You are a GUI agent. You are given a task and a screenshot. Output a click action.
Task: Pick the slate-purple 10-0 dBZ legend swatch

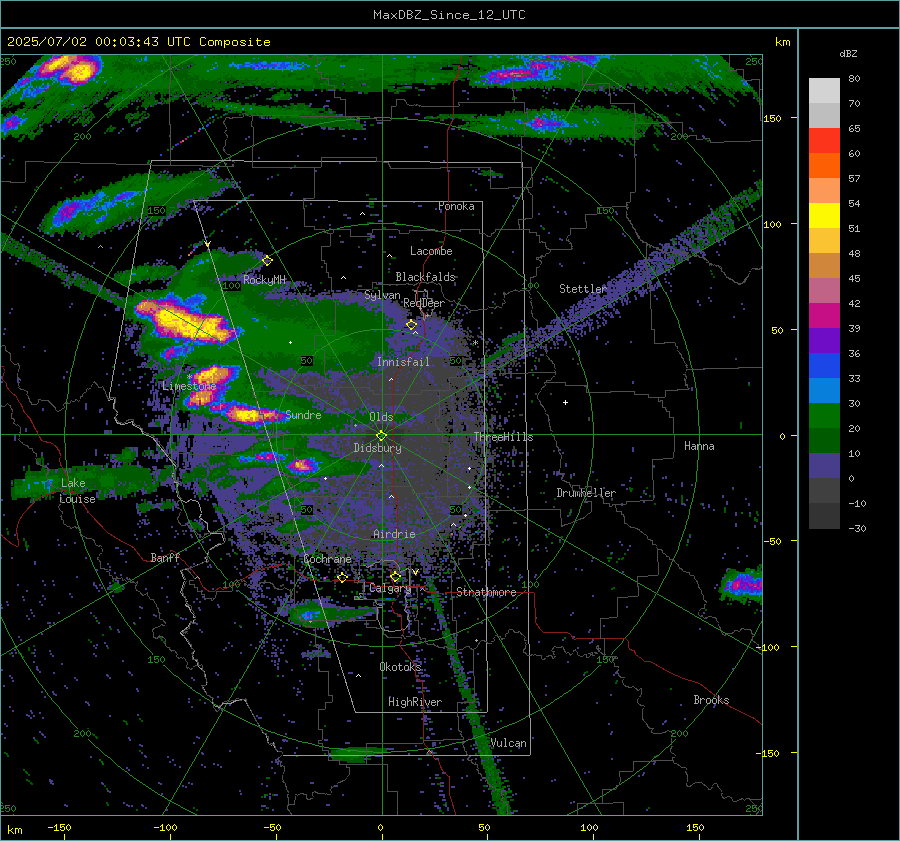[824, 466]
